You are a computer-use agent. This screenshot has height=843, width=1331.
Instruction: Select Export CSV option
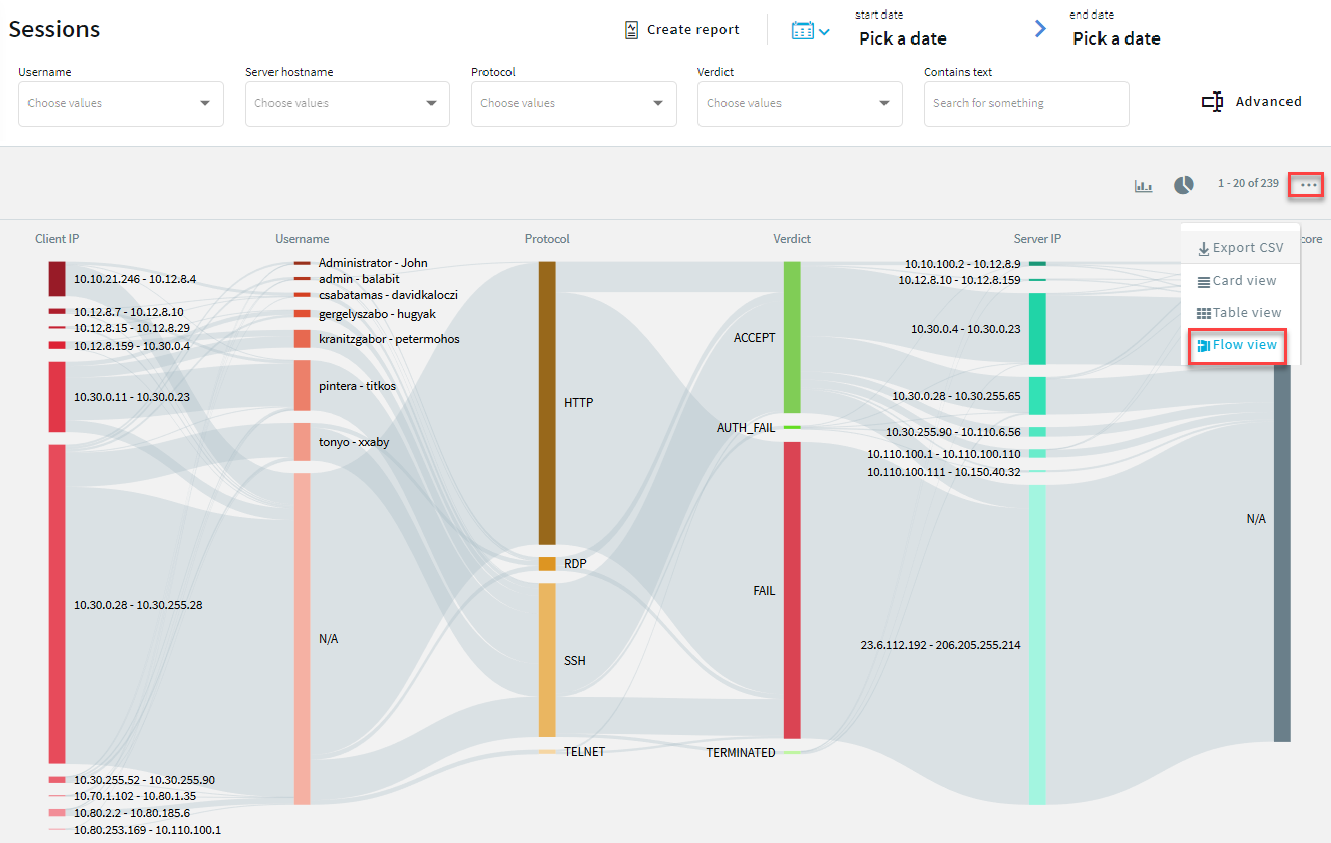(x=1240, y=248)
